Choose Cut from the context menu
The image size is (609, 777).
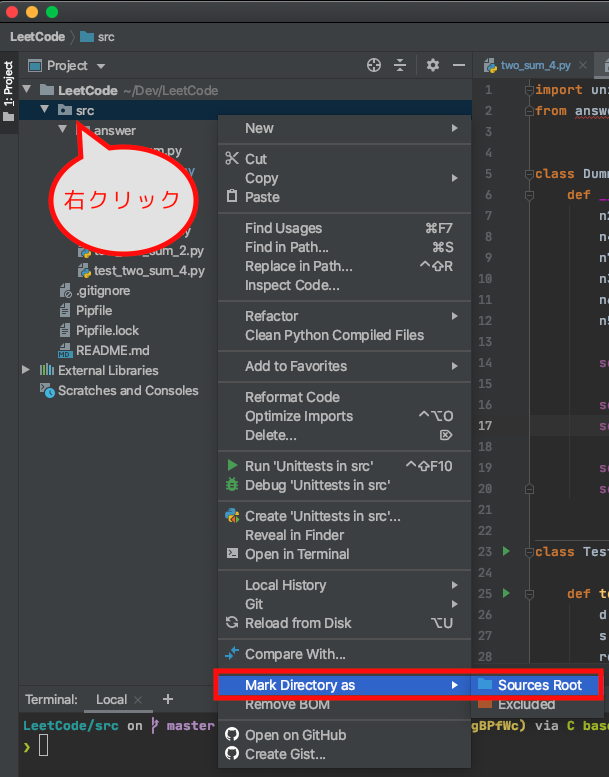(344, 159)
